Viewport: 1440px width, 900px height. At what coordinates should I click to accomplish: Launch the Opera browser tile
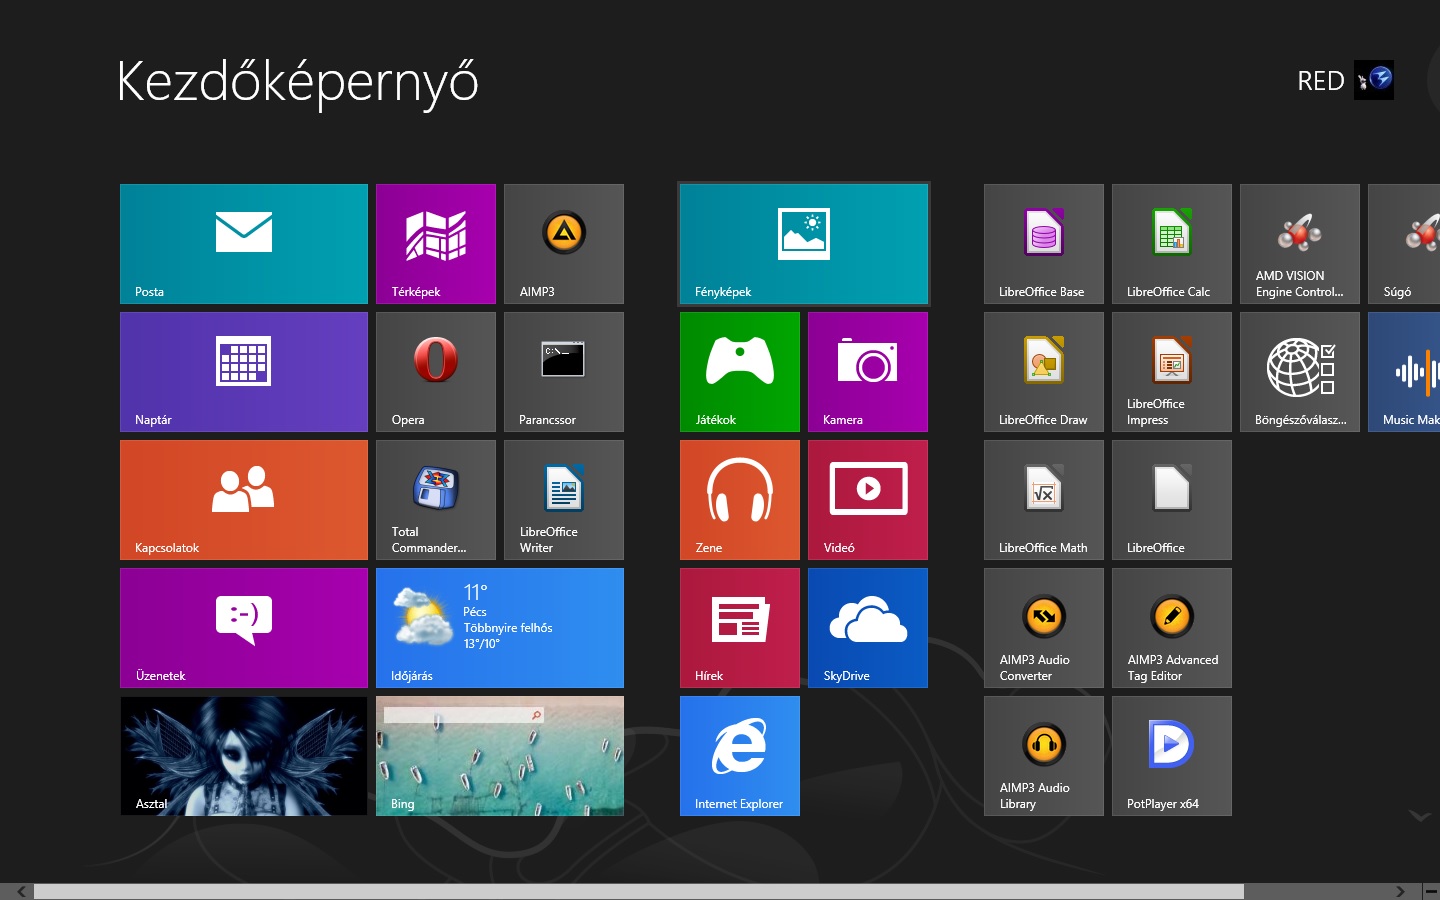(436, 372)
